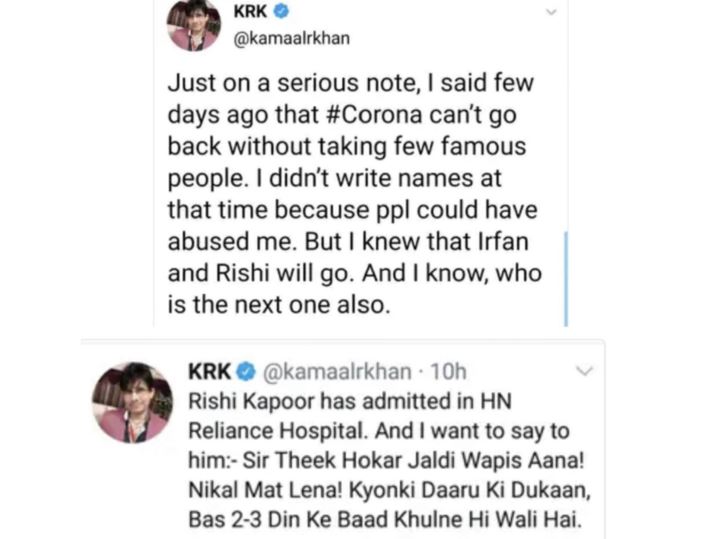Click the blue vertical scroll indicator beside the first tweet
Image resolution: width=723 pixels, height=539 pixels.
point(566,279)
